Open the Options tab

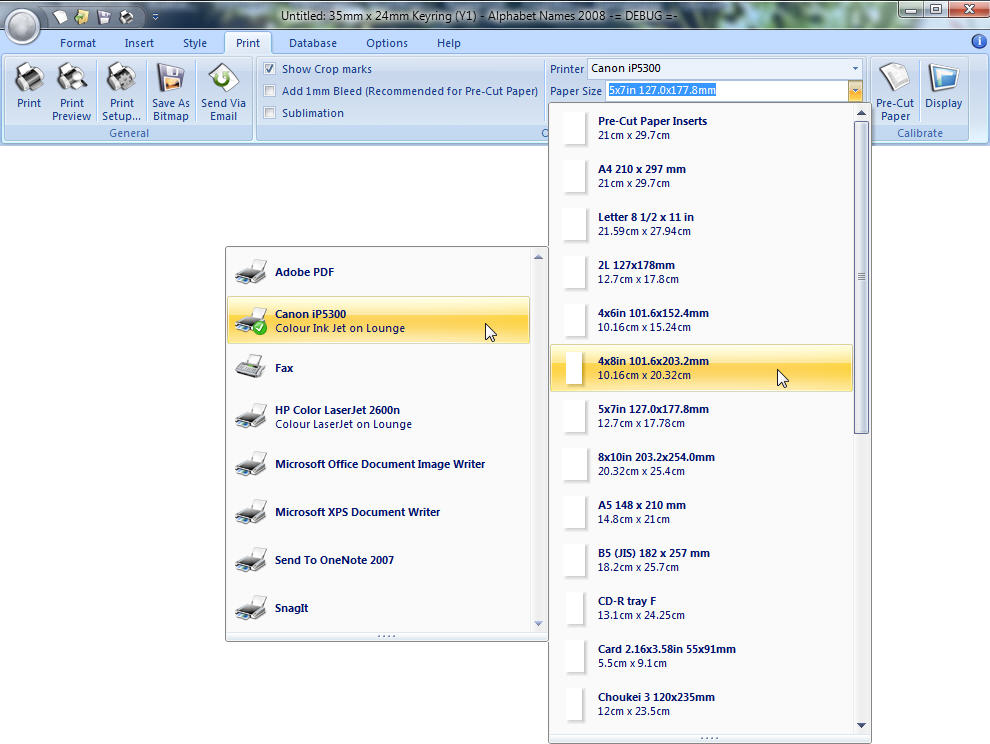point(387,43)
